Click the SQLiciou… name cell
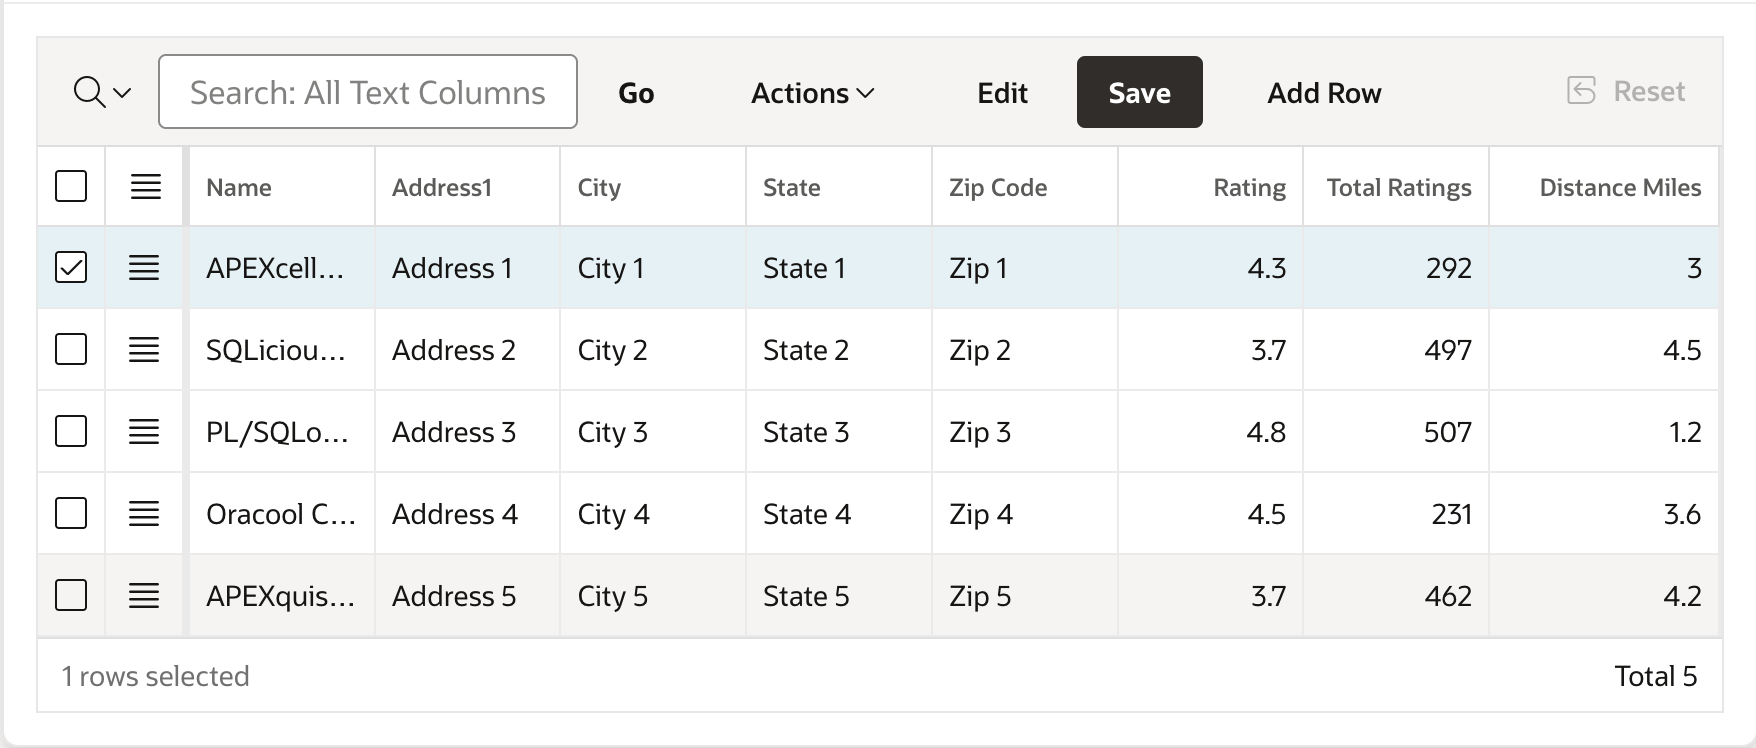This screenshot has height=748, width=1756. tap(282, 350)
